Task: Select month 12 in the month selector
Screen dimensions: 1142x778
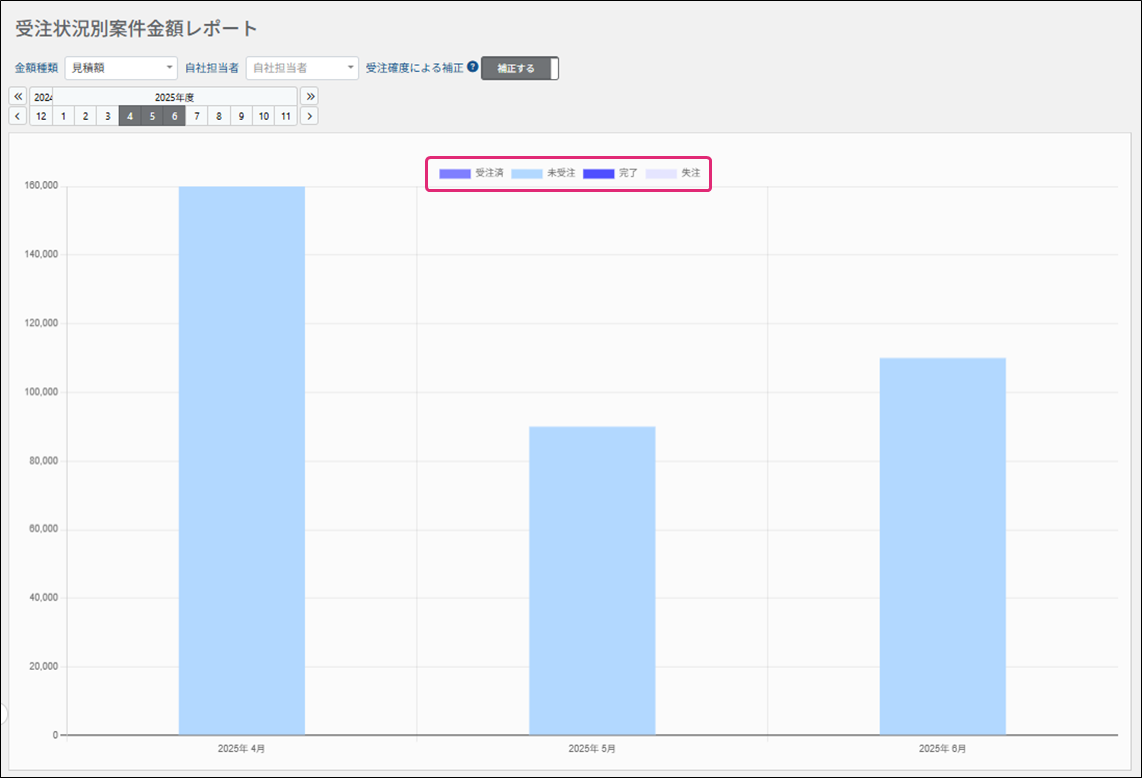Action: [x=41, y=116]
